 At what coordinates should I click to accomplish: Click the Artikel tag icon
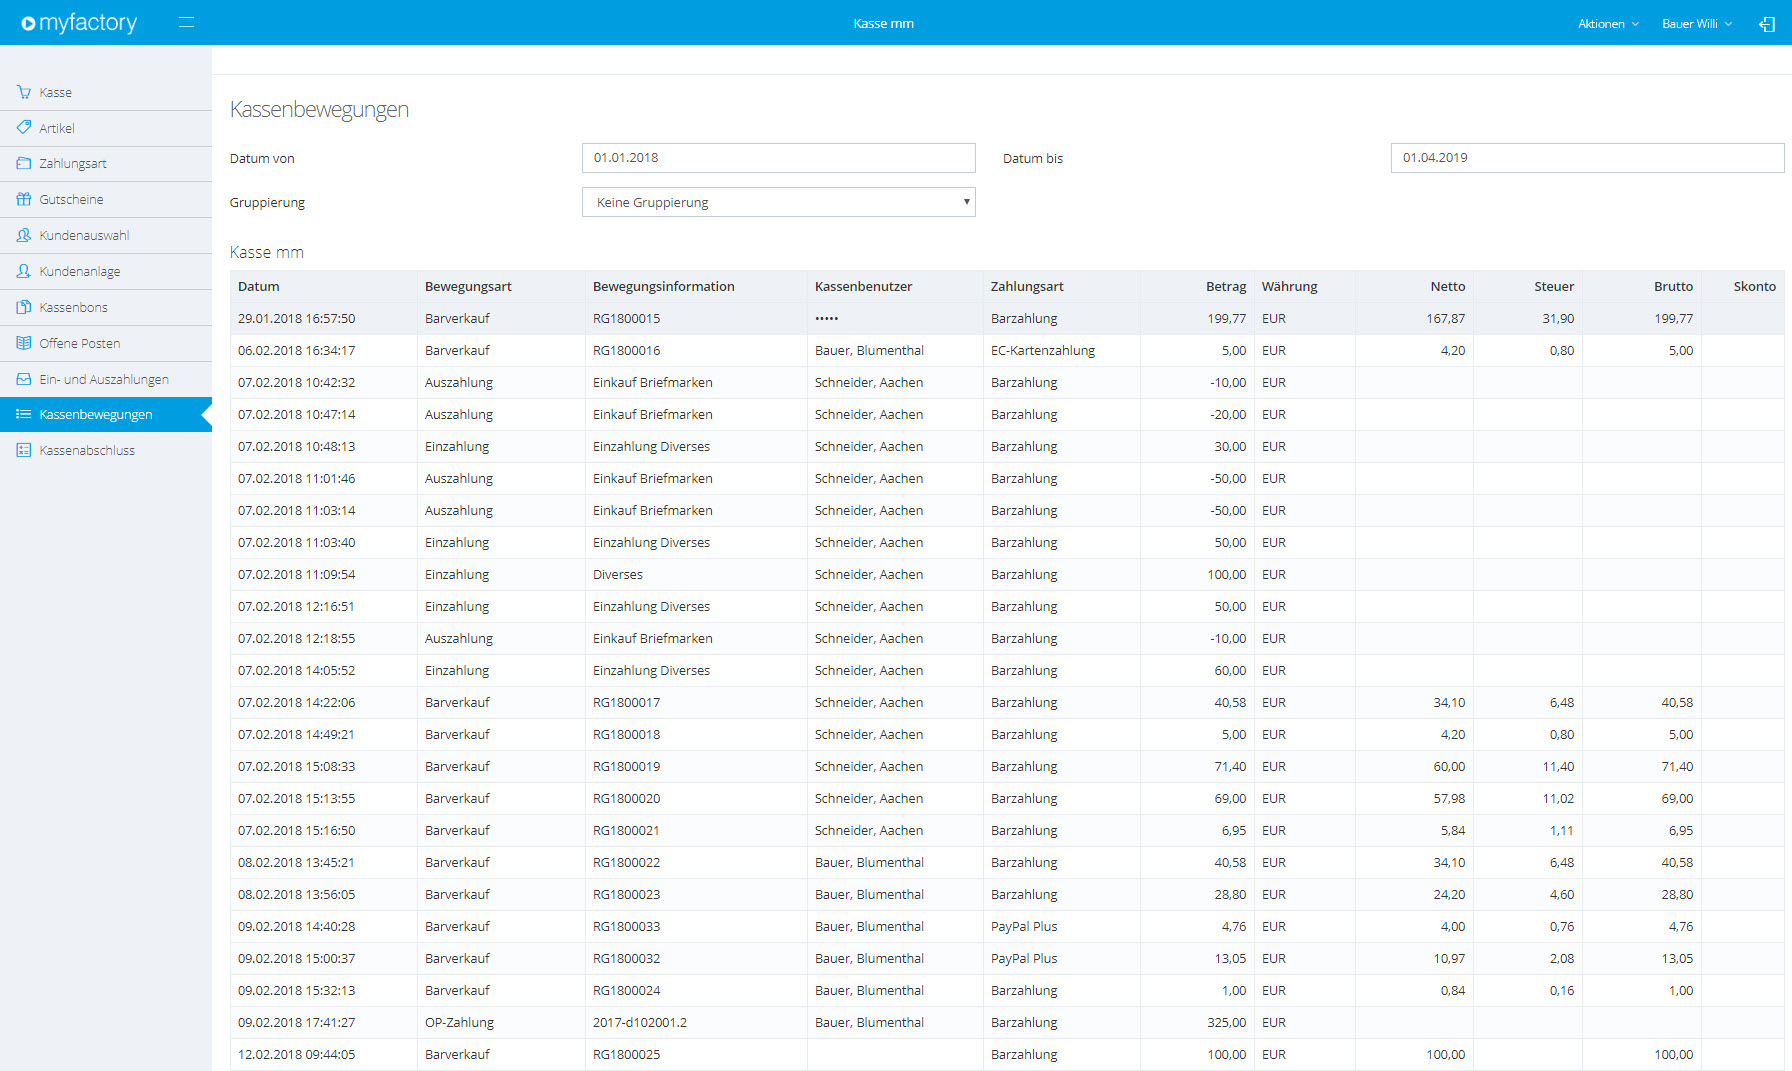click(x=24, y=128)
